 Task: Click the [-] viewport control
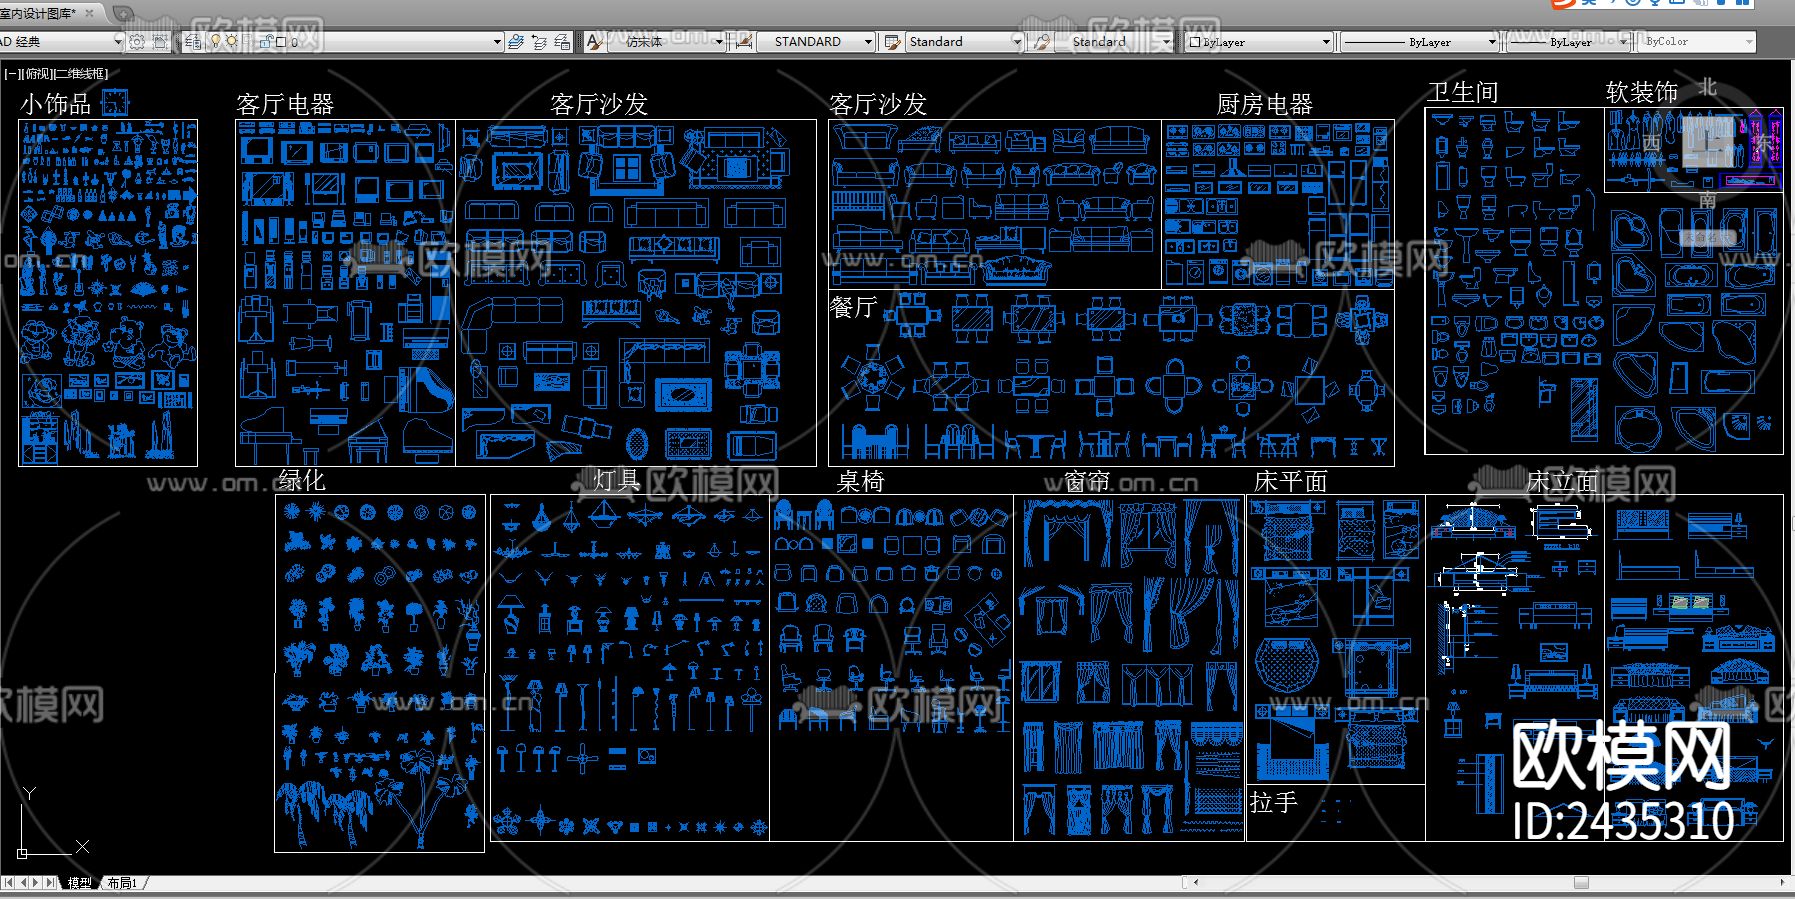point(13,74)
